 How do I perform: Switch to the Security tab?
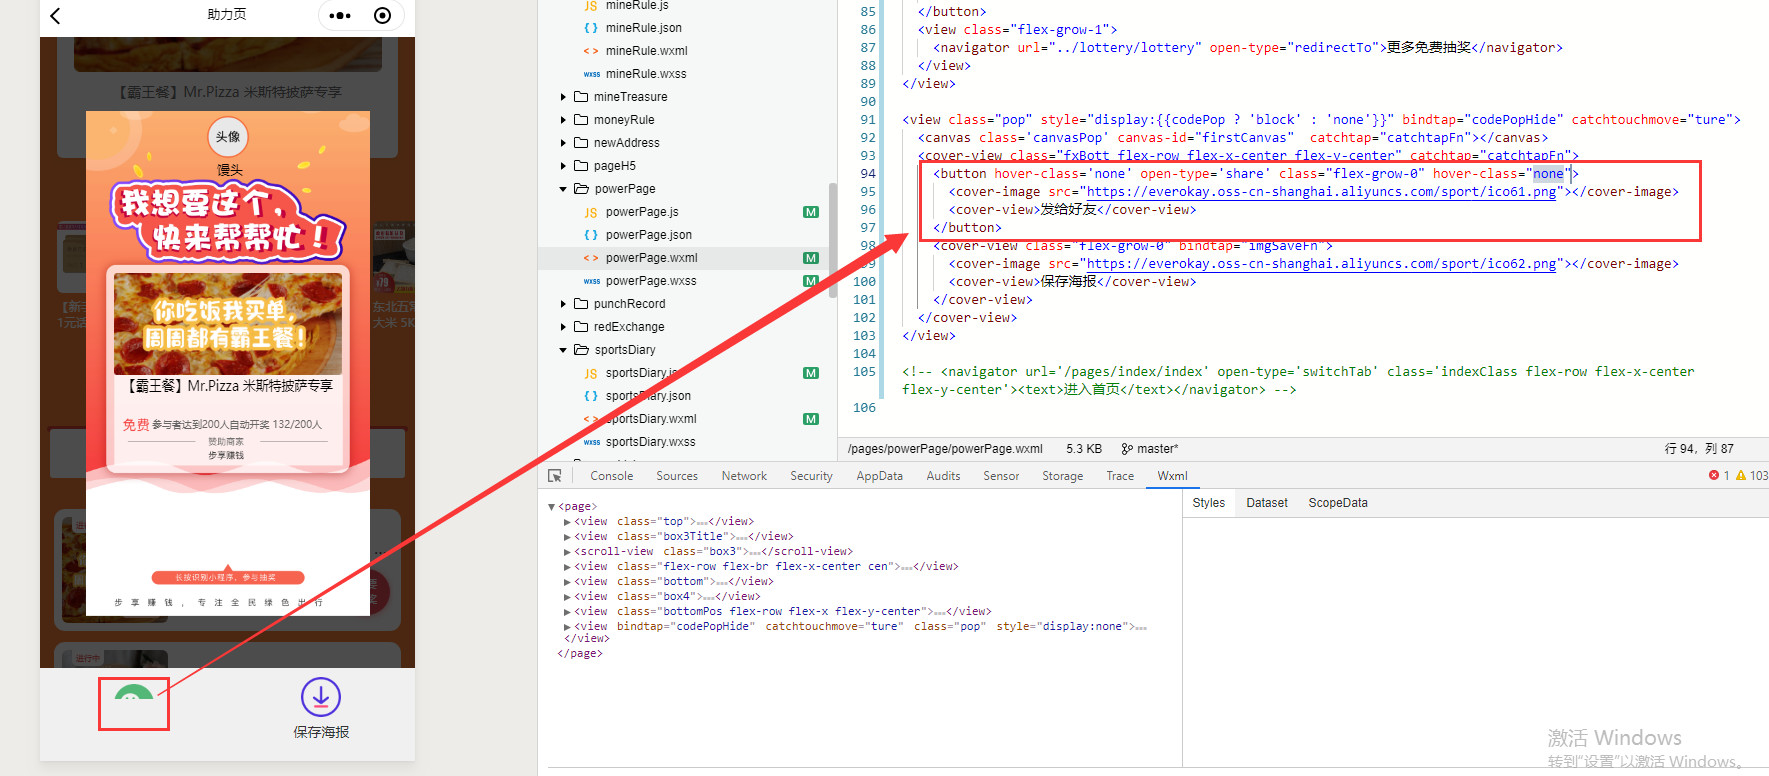[811, 476]
